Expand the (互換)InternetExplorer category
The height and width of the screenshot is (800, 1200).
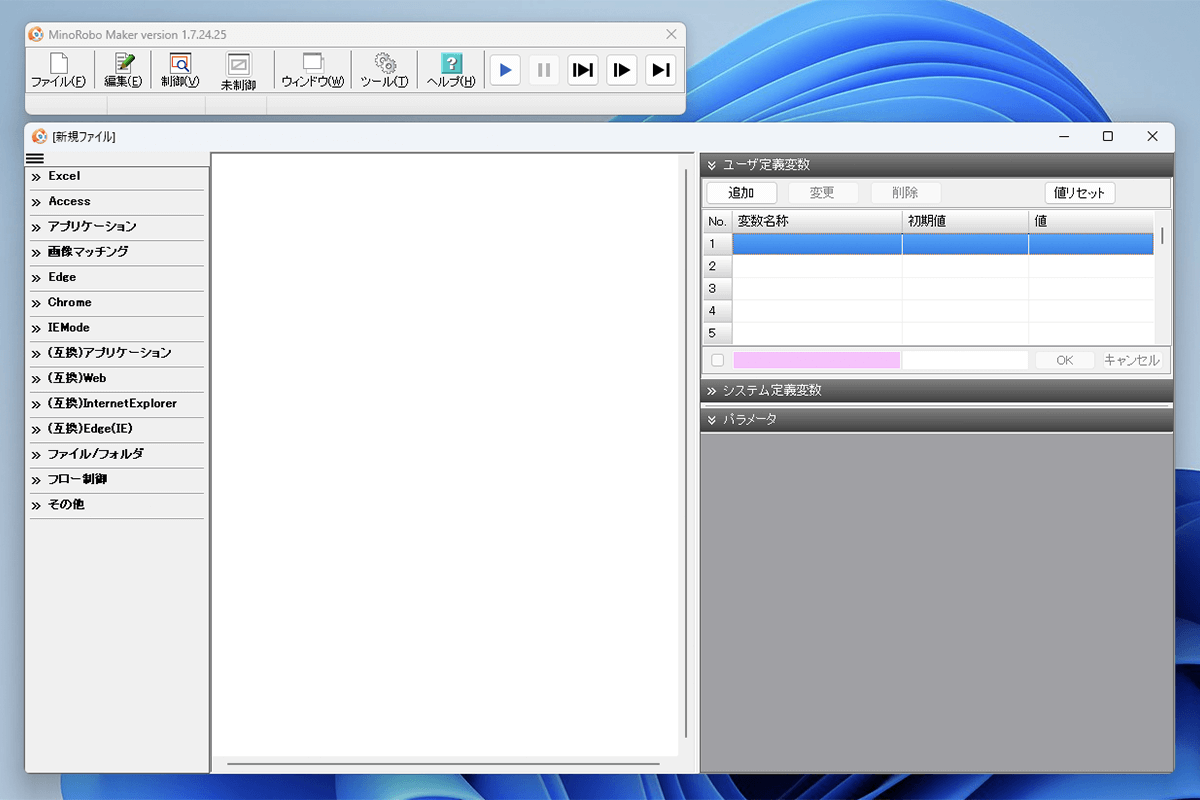[116, 404]
